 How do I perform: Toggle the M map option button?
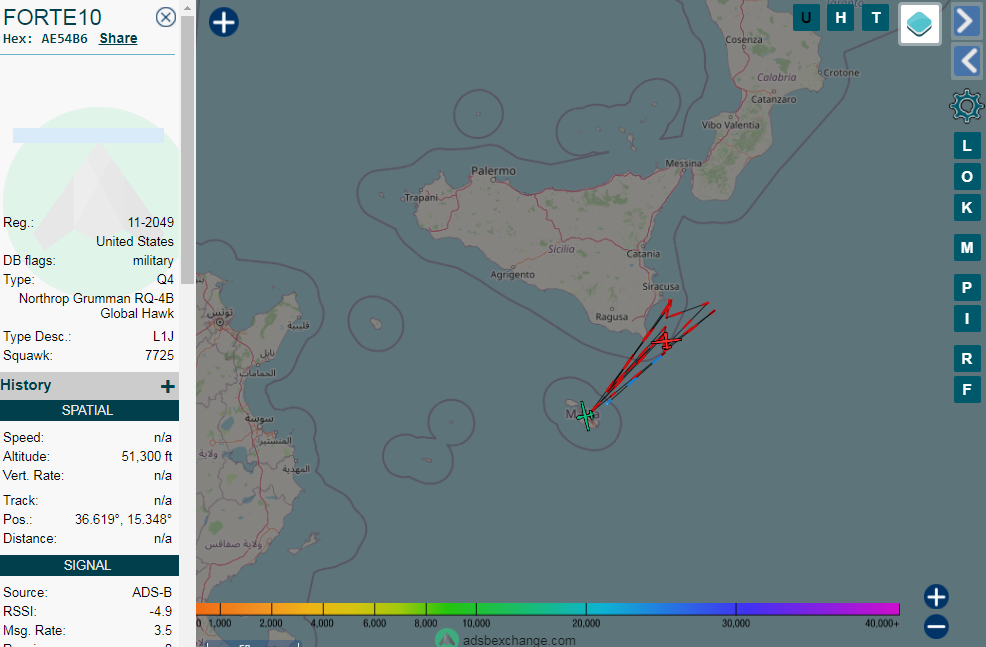(x=967, y=248)
